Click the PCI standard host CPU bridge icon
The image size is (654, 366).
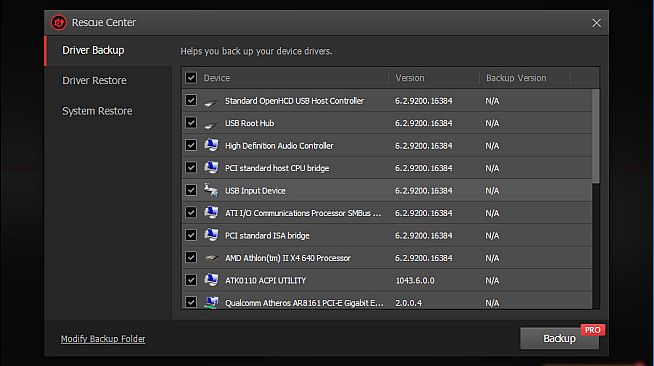[211, 168]
